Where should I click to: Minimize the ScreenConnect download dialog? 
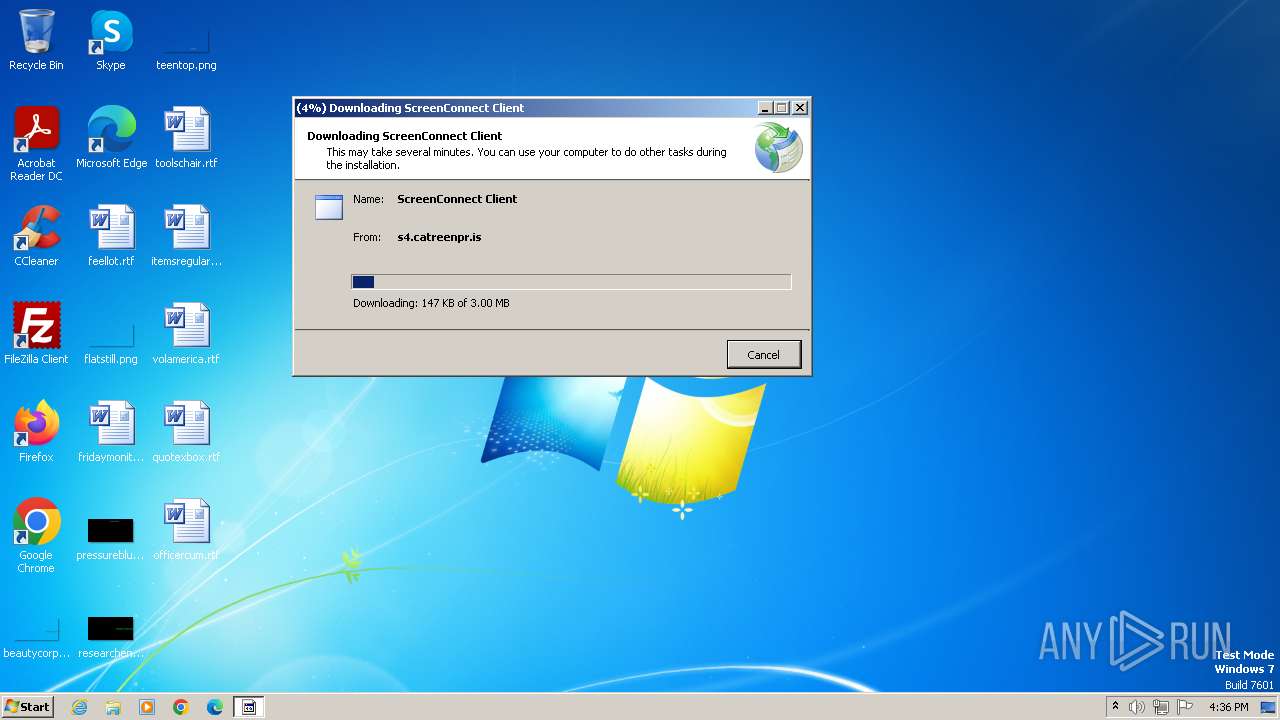click(x=765, y=108)
